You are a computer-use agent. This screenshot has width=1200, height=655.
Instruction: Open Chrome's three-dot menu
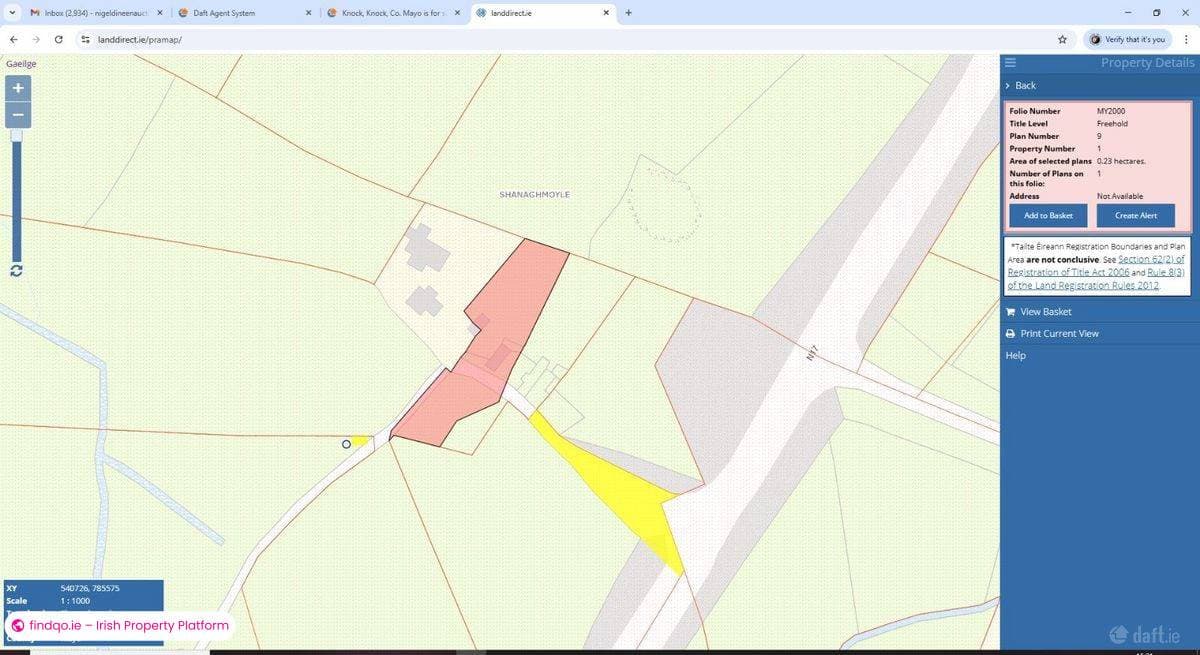pyautogui.click(x=1185, y=39)
